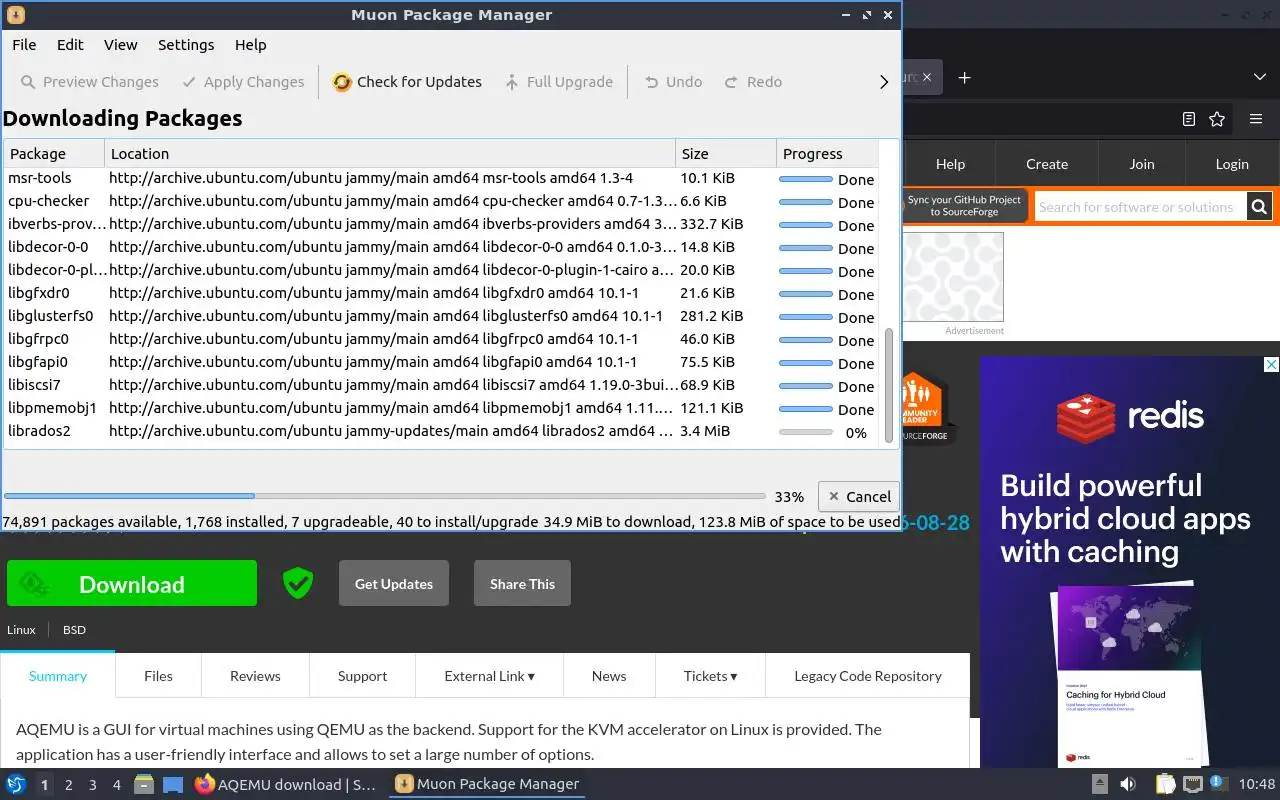
Task: Click Sync your GitHub Project to SourceForge
Action: [x=964, y=206]
